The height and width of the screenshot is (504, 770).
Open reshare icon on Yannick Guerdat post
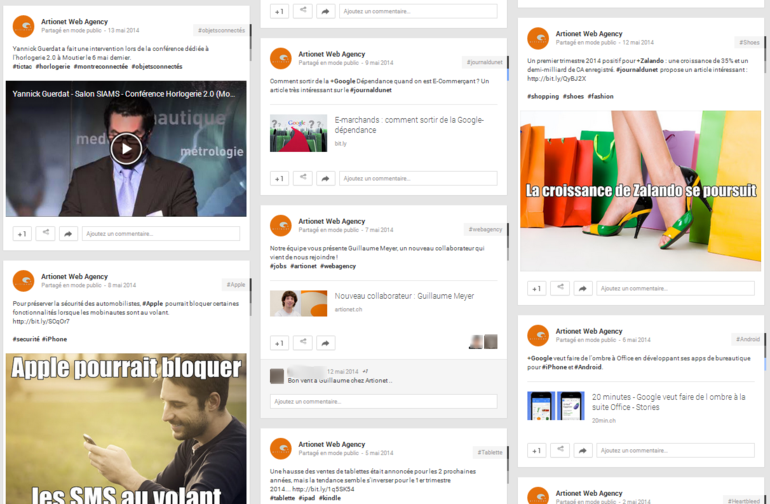[x=46, y=233]
